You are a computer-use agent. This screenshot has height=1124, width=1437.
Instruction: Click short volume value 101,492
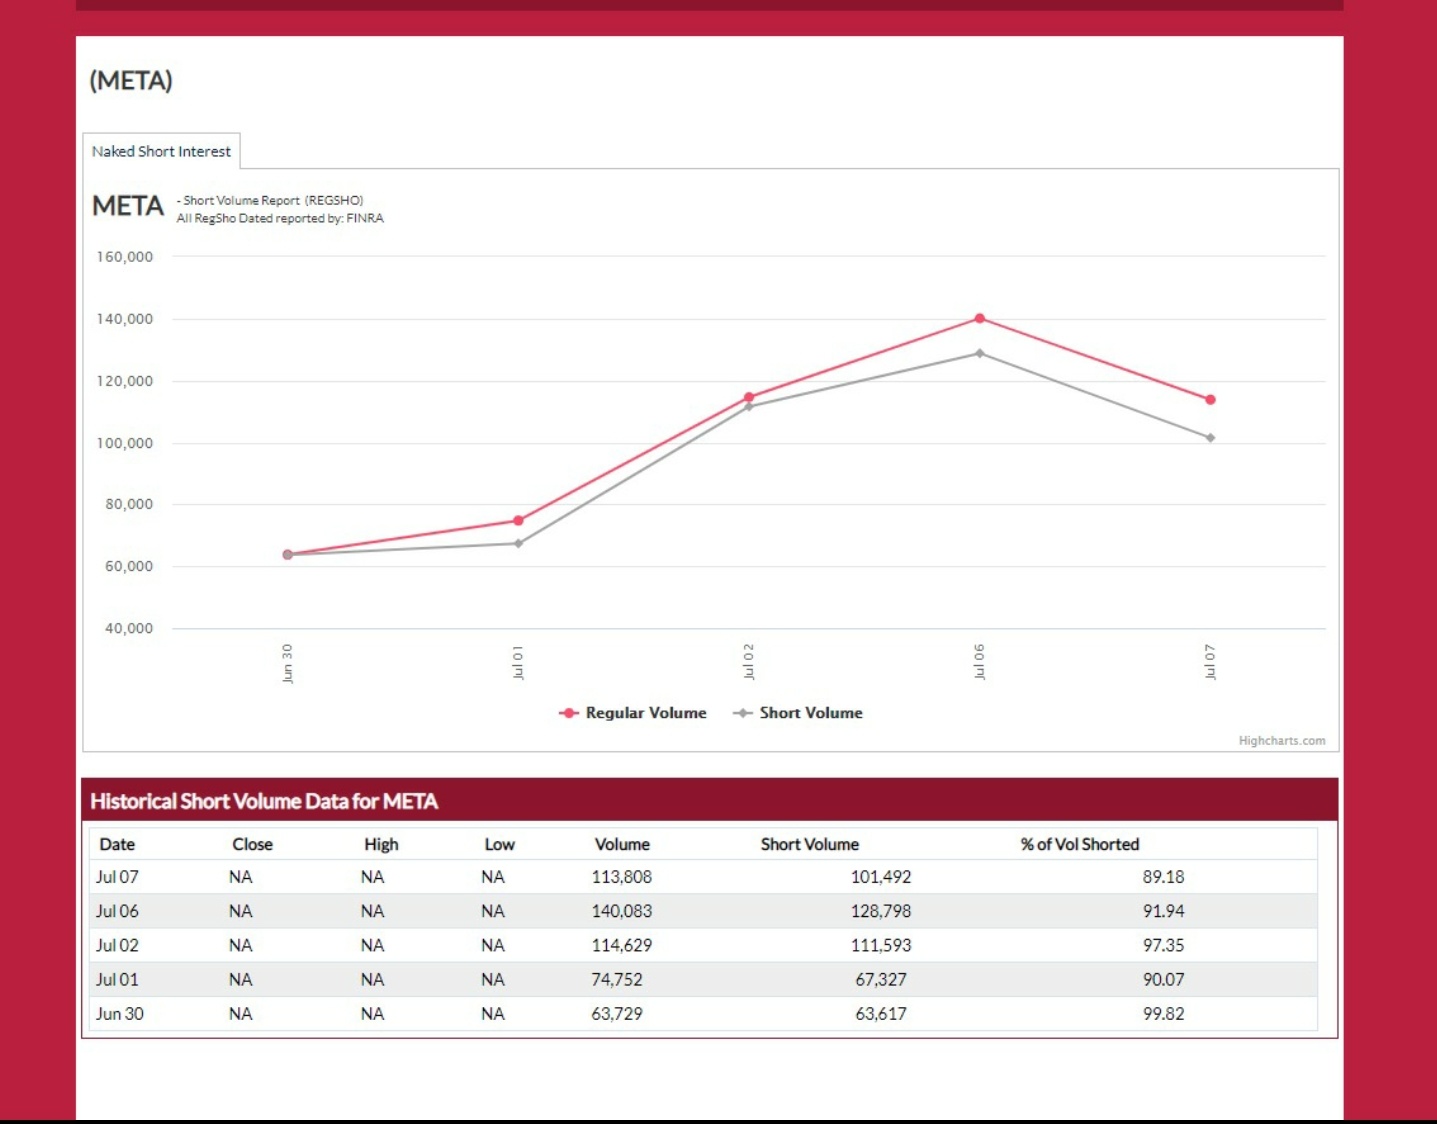[881, 877]
